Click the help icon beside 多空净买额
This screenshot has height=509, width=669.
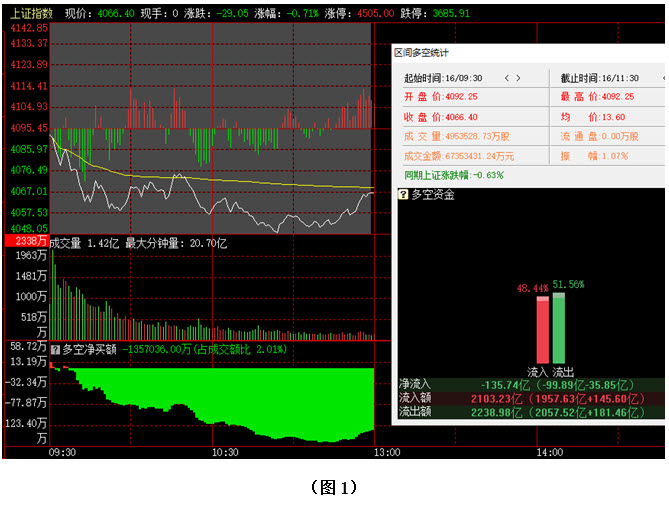(x=56, y=350)
